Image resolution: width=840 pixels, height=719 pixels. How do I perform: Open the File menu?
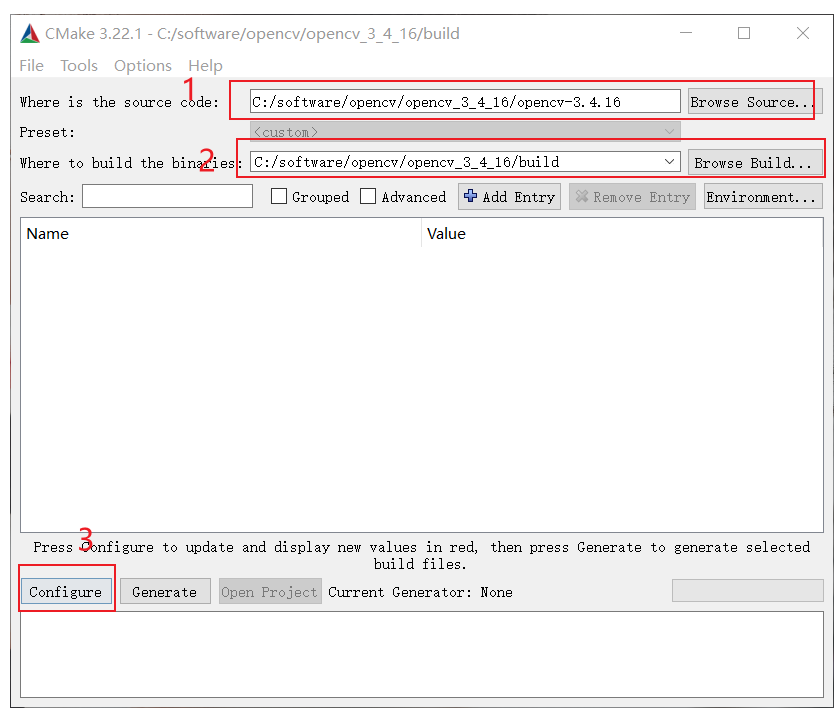click(32, 65)
